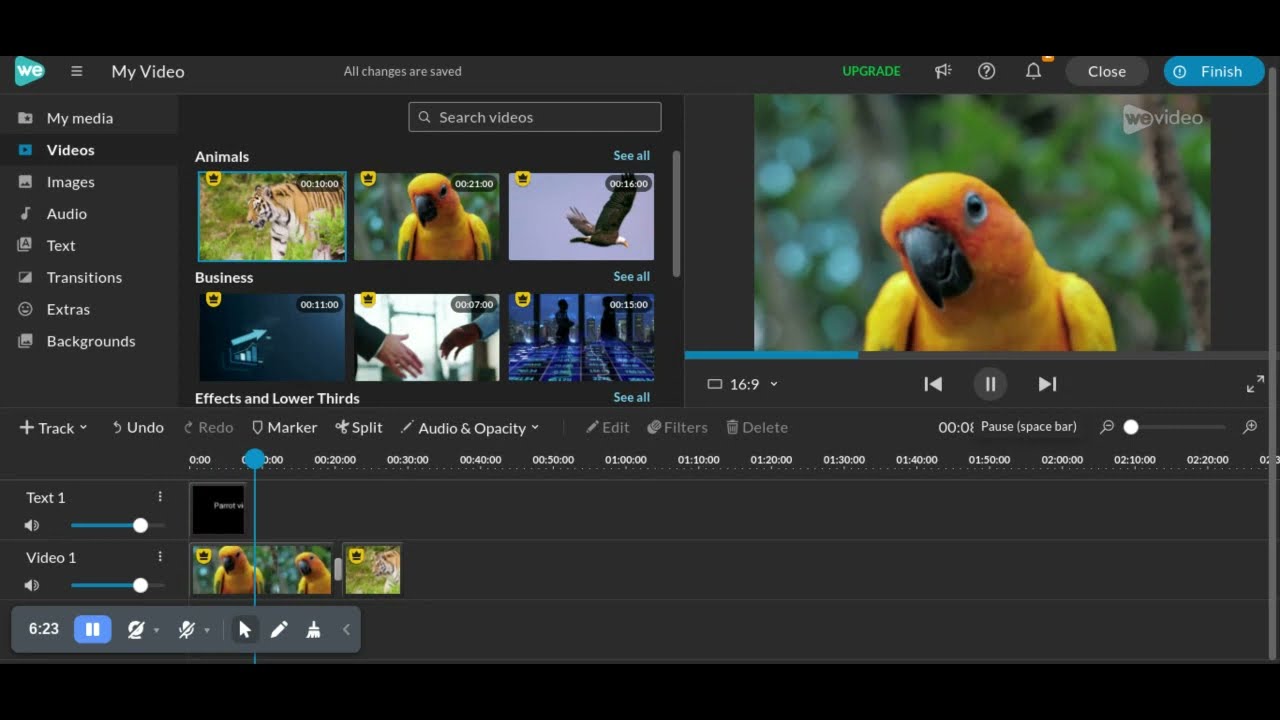The width and height of the screenshot is (1280, 720).
Task: Undo the last action
Action: click(x=137, y=427)
